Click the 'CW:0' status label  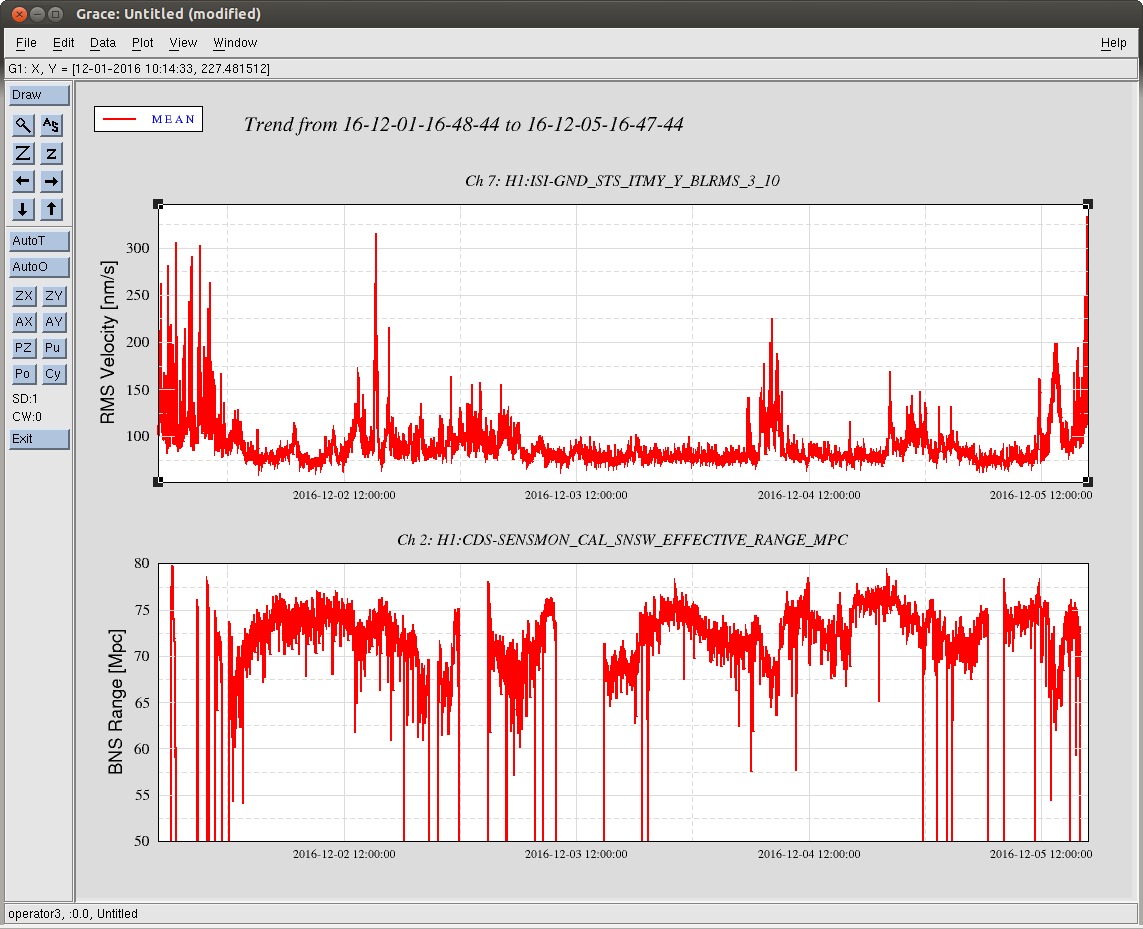point(27,417)
